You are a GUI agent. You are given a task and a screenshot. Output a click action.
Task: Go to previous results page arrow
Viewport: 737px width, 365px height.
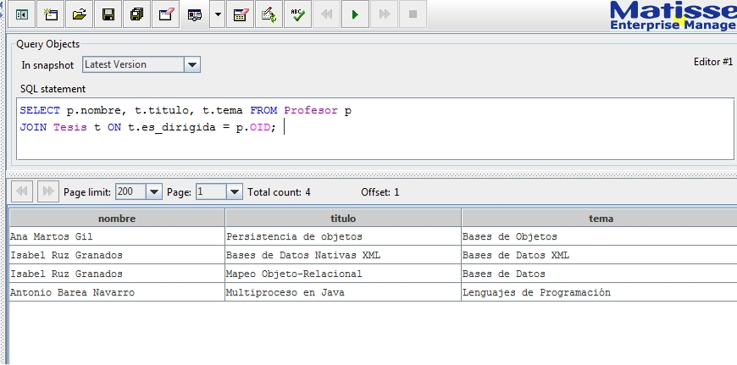[x=22, y=191]
